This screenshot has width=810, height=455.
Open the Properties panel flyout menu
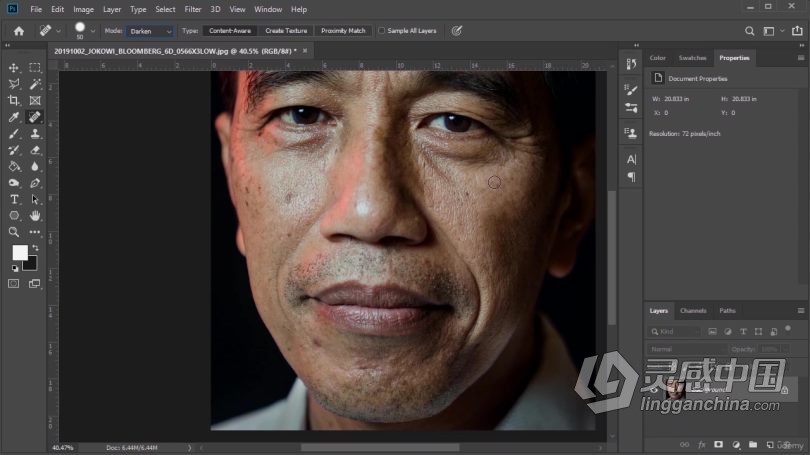(x=801, y=58)
